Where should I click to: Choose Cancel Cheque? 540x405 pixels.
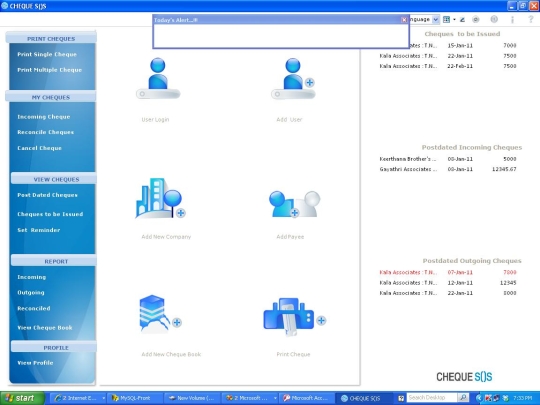pyautogui.click(x=39, y=148)
